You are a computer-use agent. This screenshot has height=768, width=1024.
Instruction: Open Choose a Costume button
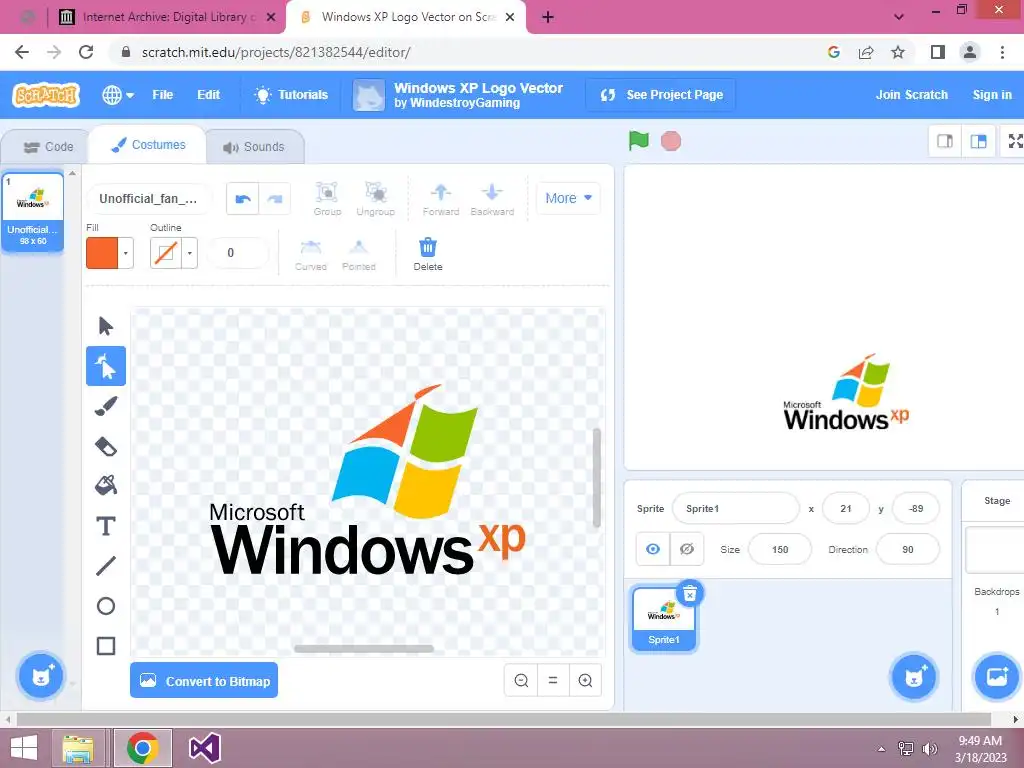40,676
